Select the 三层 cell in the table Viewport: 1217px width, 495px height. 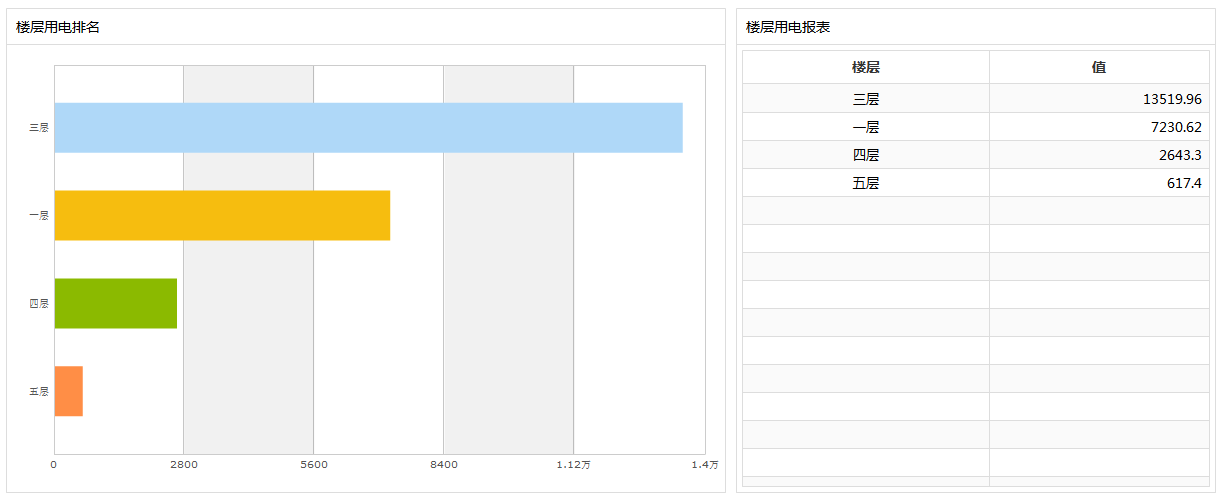(x=866, y=99)
